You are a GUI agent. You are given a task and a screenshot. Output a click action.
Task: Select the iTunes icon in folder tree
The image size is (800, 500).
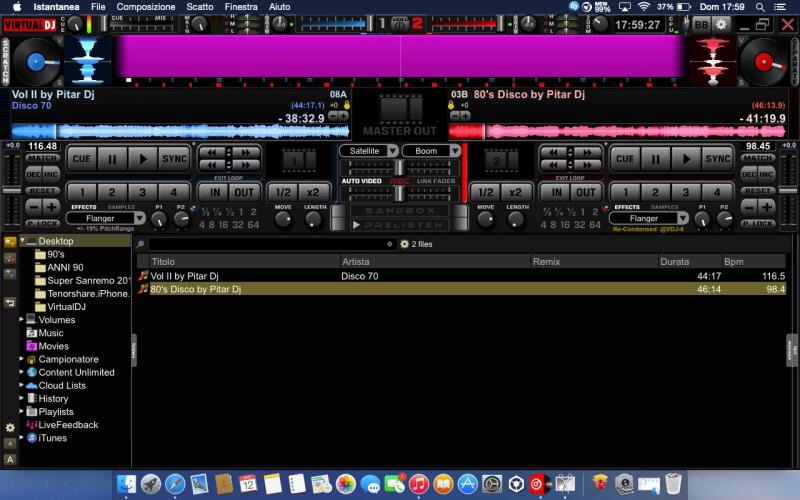click(x=32, y=438)
